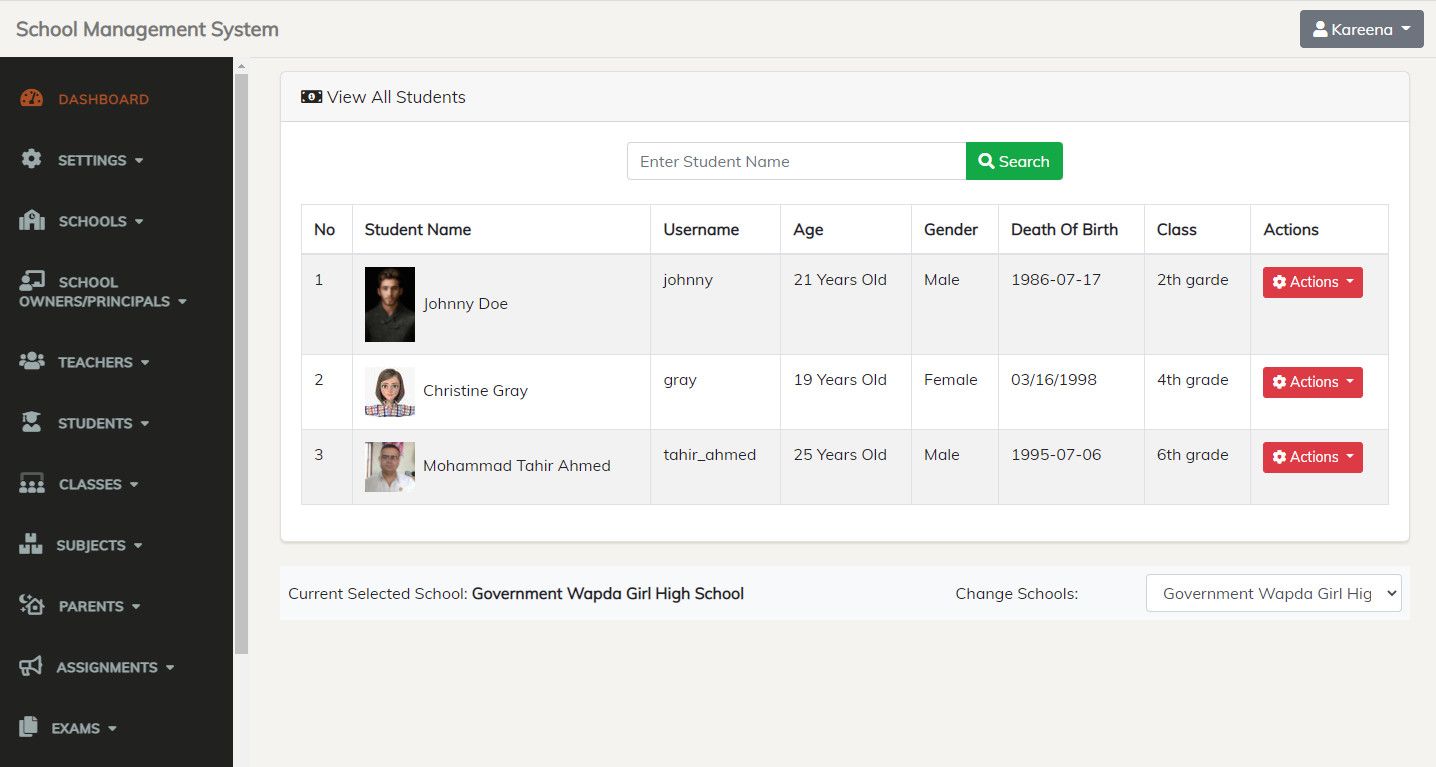The image size is (1436, 767).
Task: Click the Assignments megaphone icon
Action: tap(31, 666)
